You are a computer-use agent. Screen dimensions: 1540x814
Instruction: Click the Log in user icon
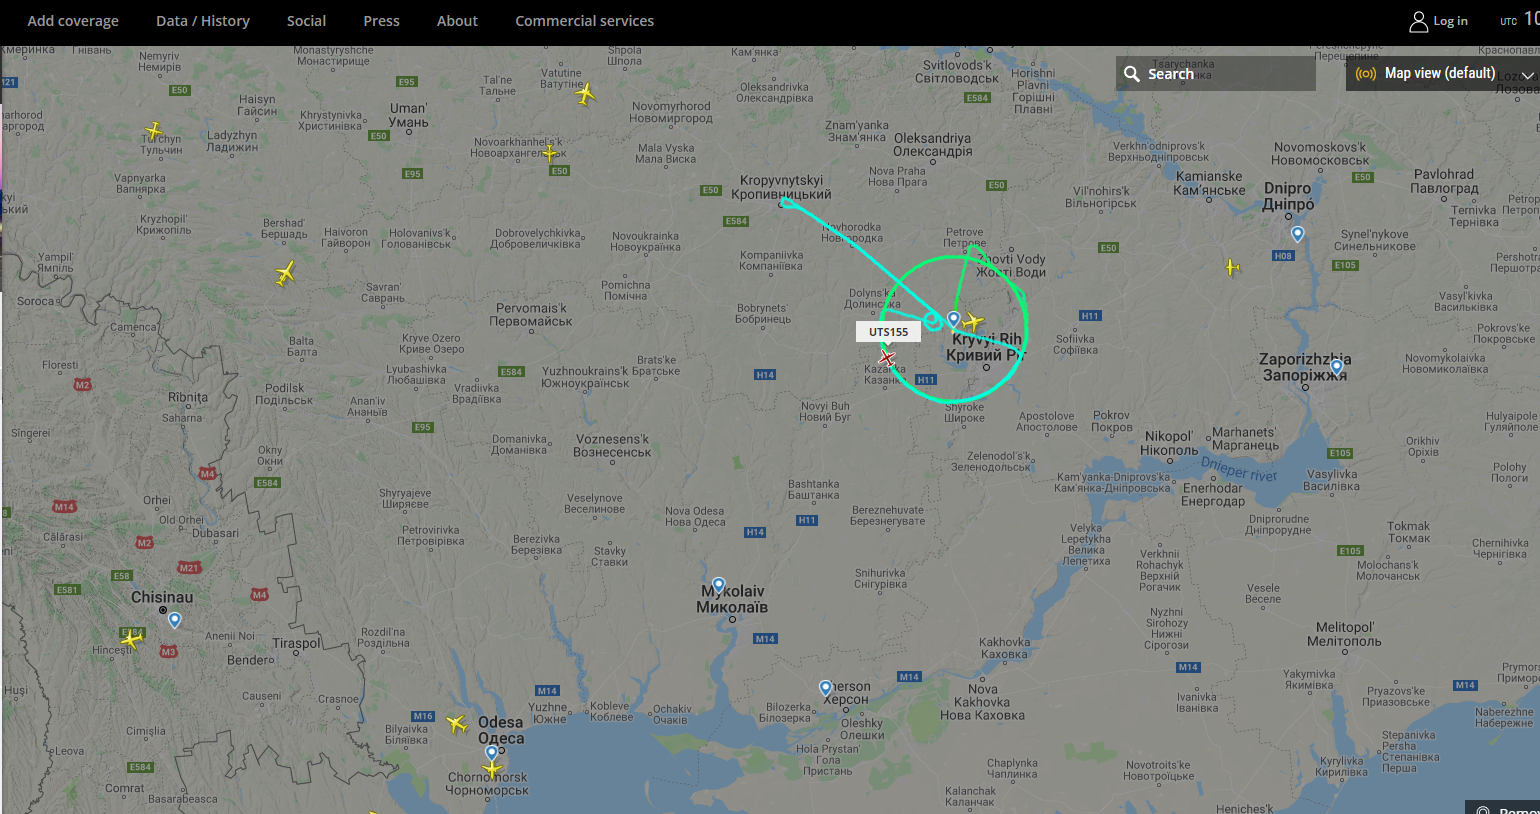(x=1418, y=21)
